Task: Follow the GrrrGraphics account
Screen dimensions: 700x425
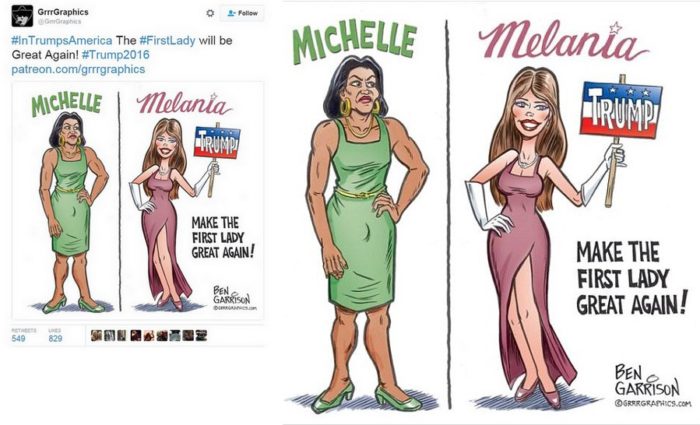Action: (243, 13)
